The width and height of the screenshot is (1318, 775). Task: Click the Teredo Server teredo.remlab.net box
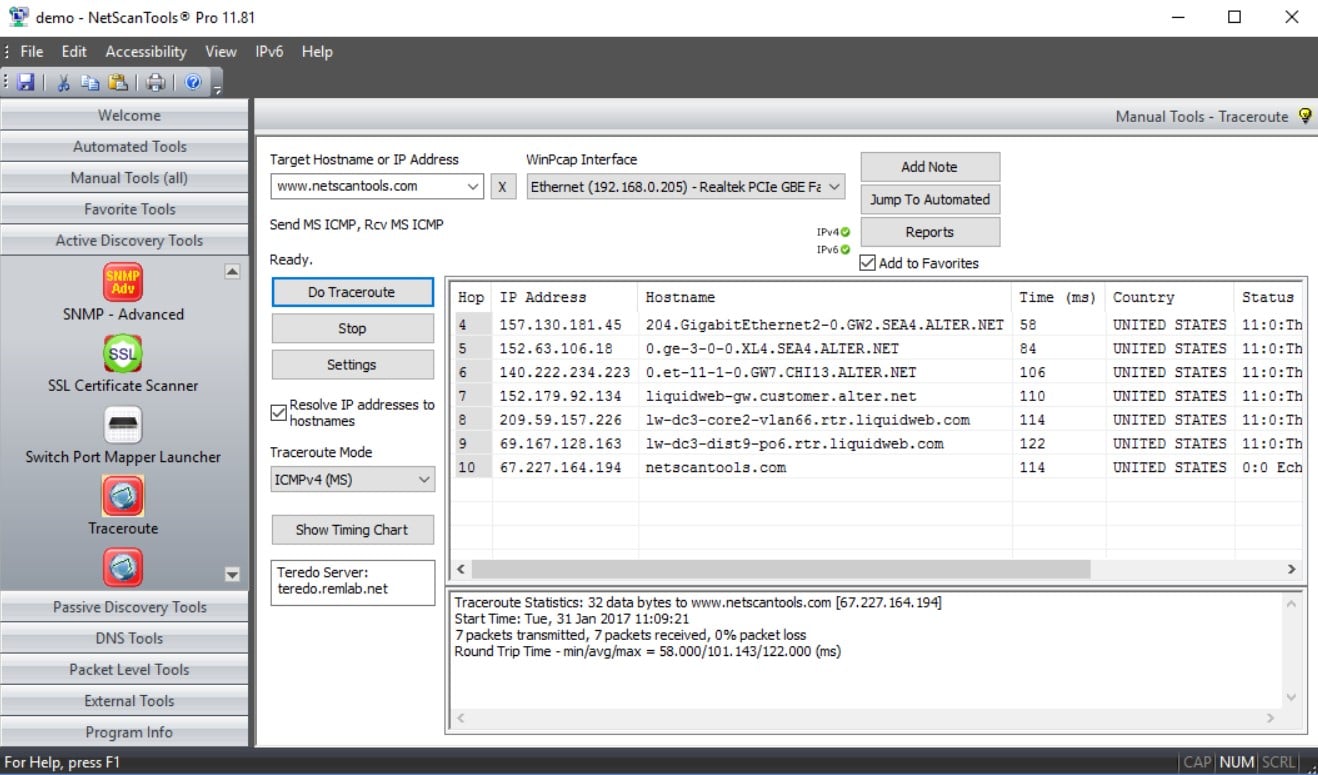click(x=353, y=581)
